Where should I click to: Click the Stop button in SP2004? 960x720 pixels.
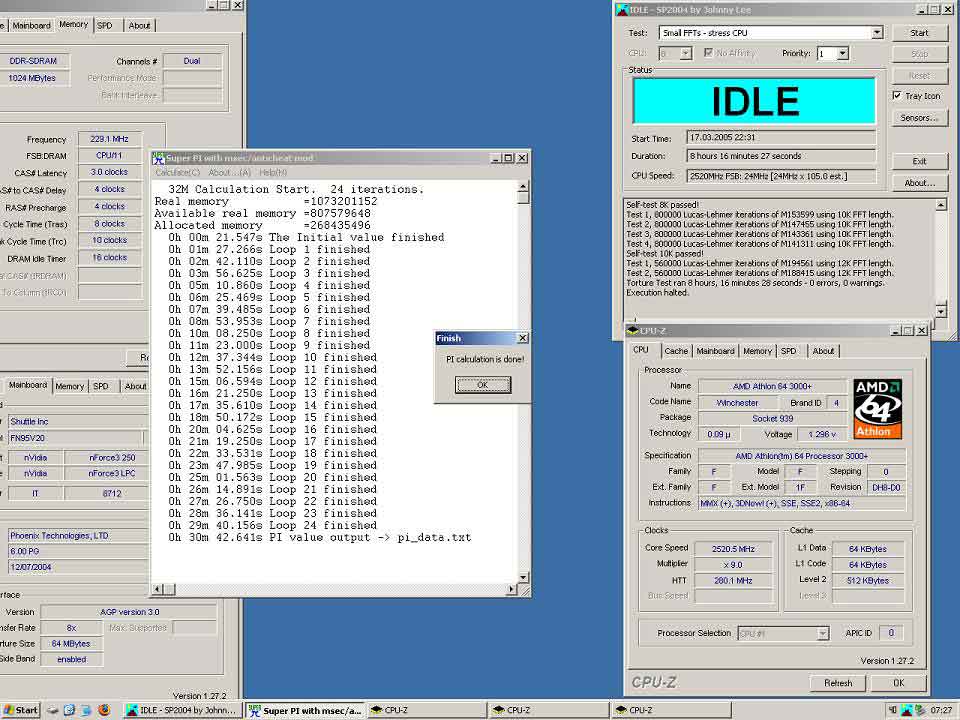919,54
